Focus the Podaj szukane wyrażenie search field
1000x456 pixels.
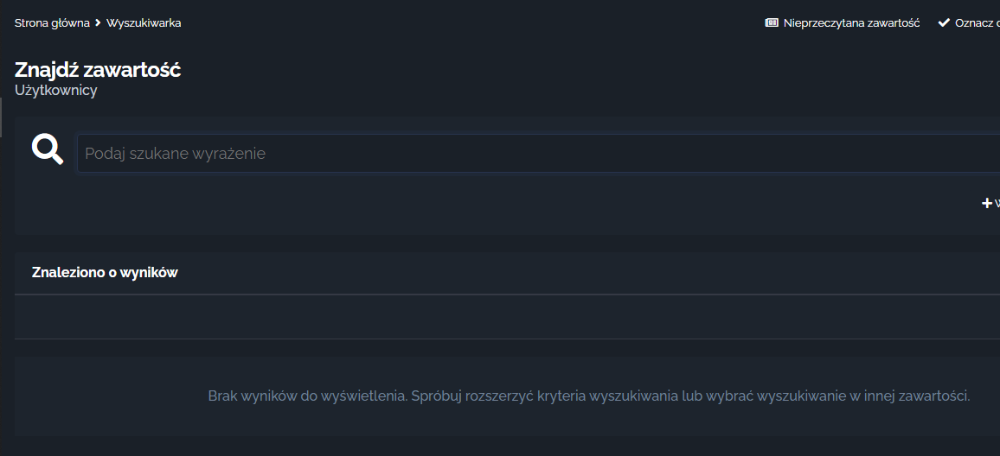click(x=538, y=153)
